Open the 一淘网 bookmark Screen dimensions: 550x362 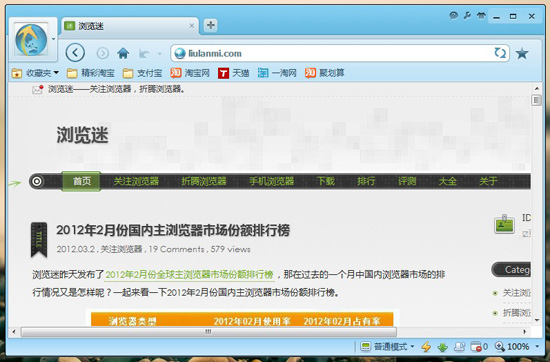tap(277, 73)
